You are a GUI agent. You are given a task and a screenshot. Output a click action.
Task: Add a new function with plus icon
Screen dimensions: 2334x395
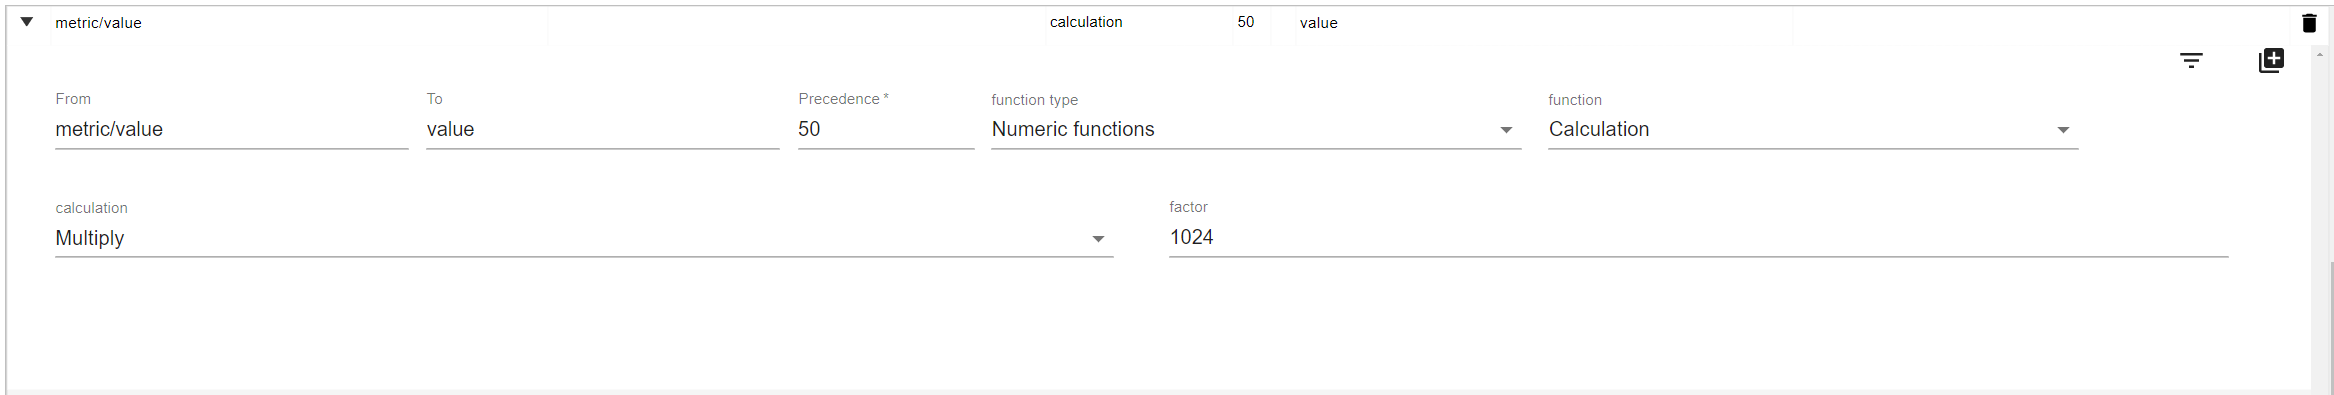[2271, 61]
